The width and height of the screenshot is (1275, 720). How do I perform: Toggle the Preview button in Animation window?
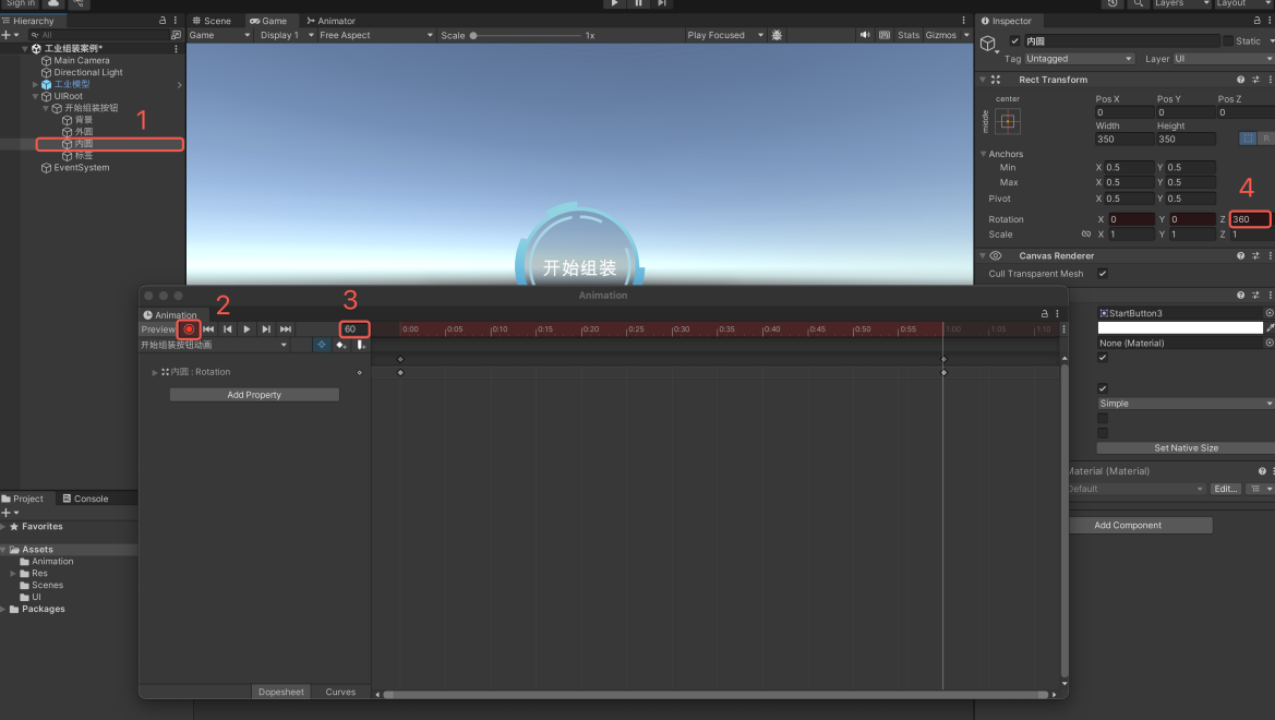[158, 329]
